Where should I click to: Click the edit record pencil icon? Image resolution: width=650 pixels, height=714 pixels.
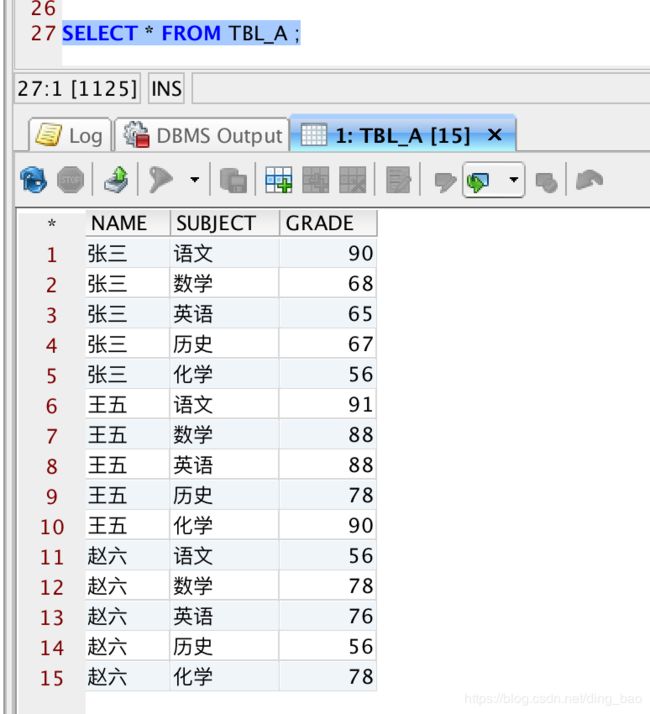(x=398, y=180)
